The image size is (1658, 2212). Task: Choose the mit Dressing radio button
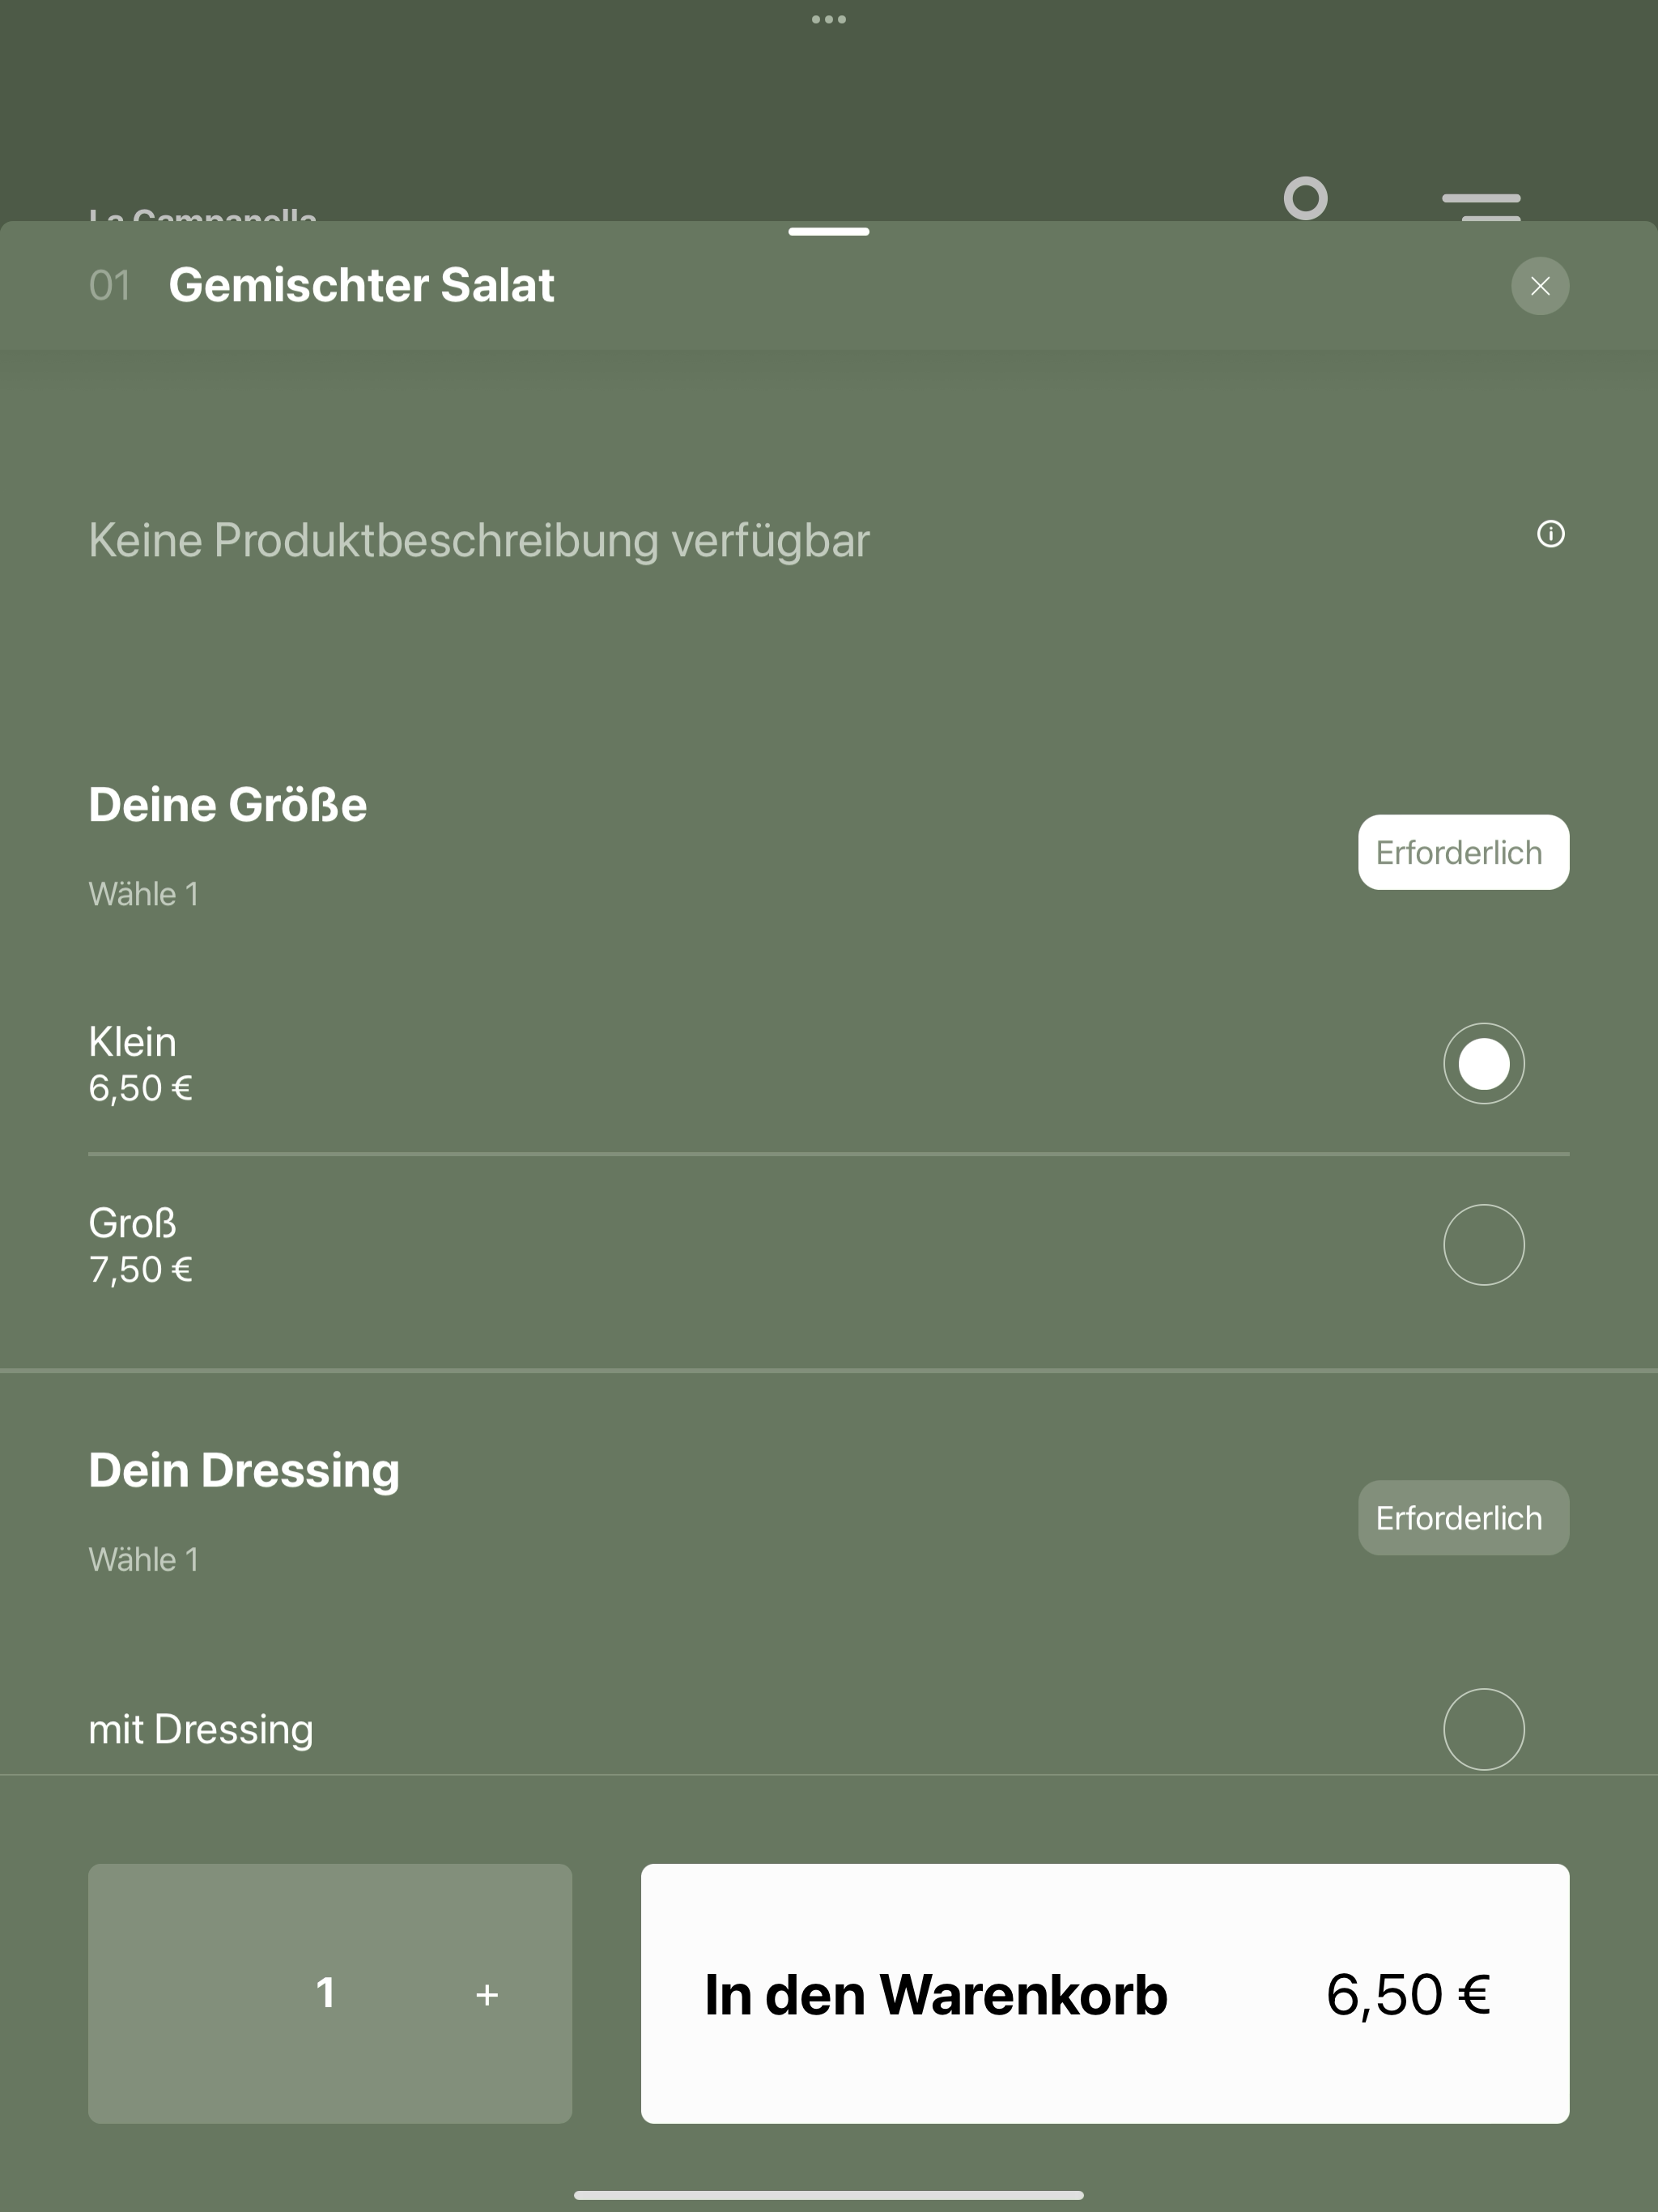click(1484, 1729)
